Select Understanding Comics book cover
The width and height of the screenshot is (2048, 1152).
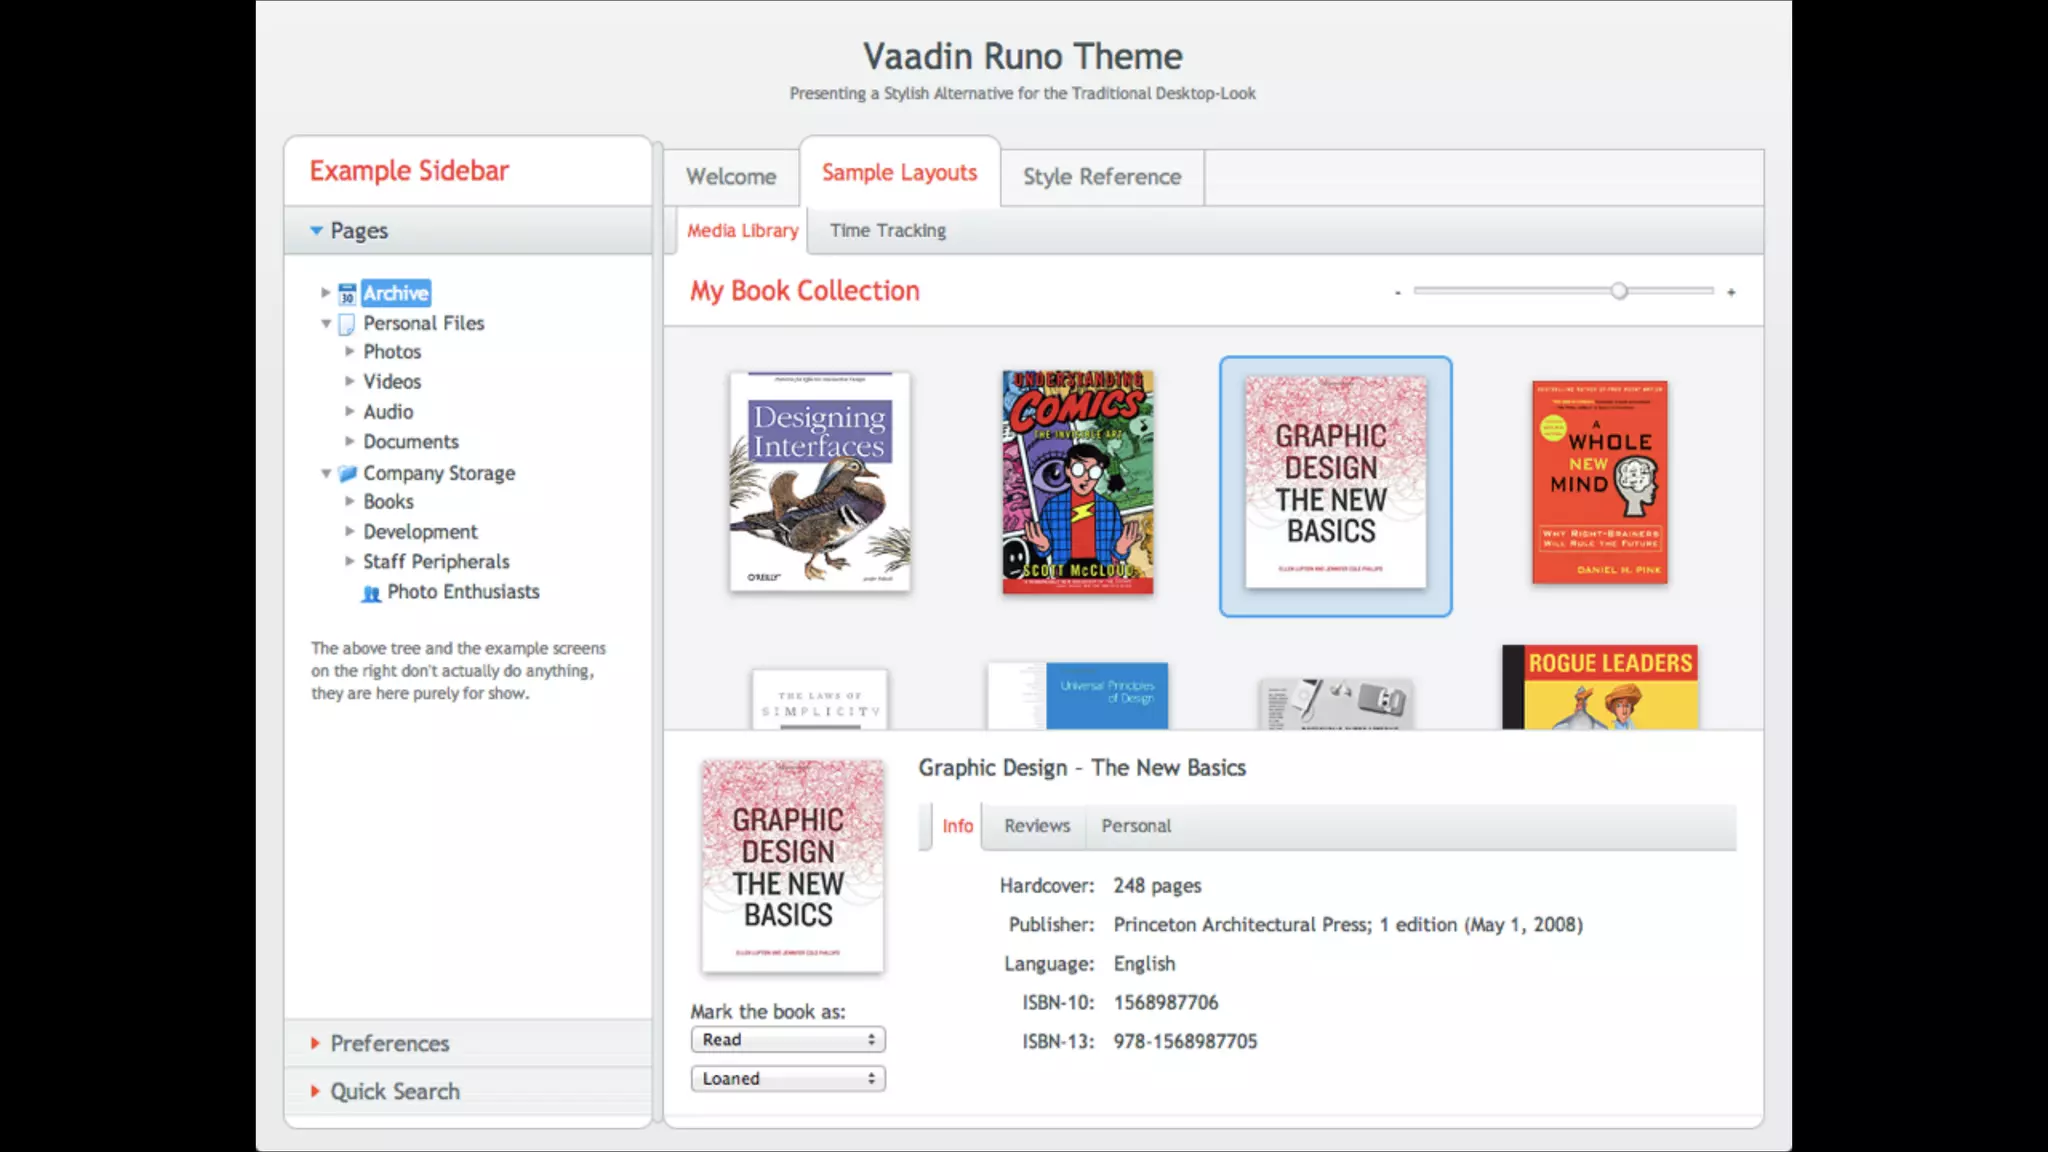(x=1077, y=481)
